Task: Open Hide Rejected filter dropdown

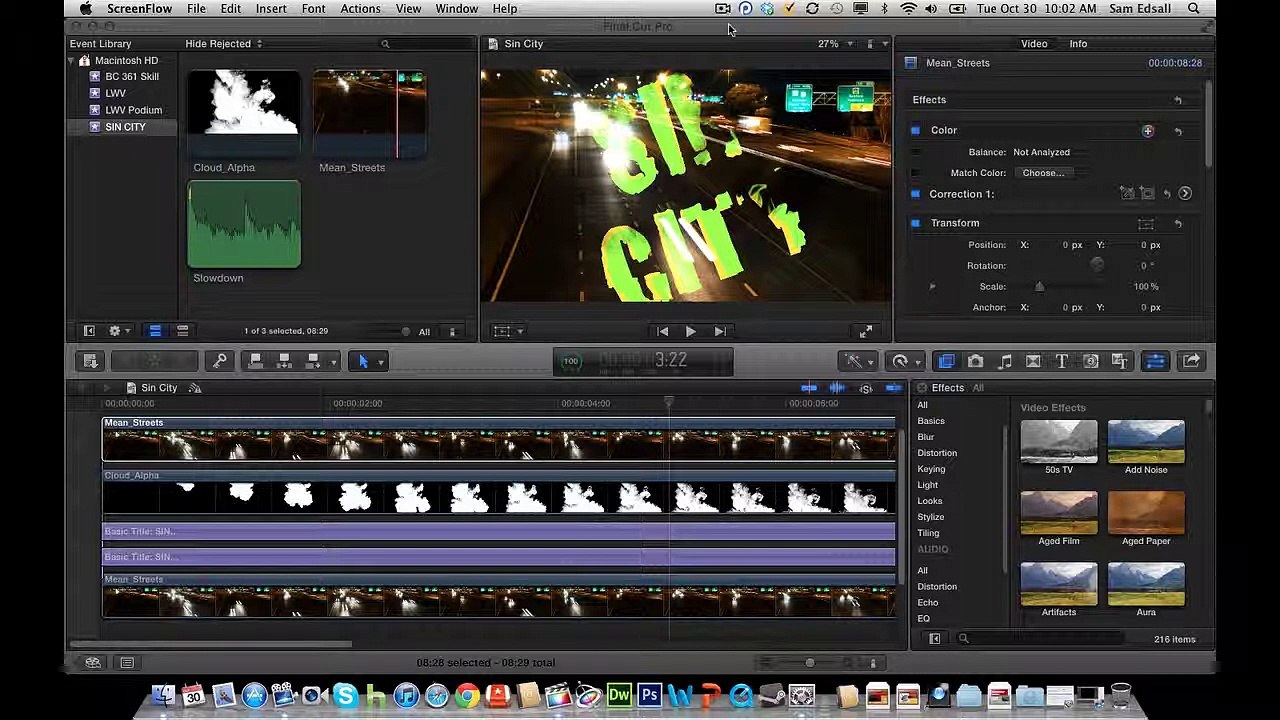Action: pos(223,44)
